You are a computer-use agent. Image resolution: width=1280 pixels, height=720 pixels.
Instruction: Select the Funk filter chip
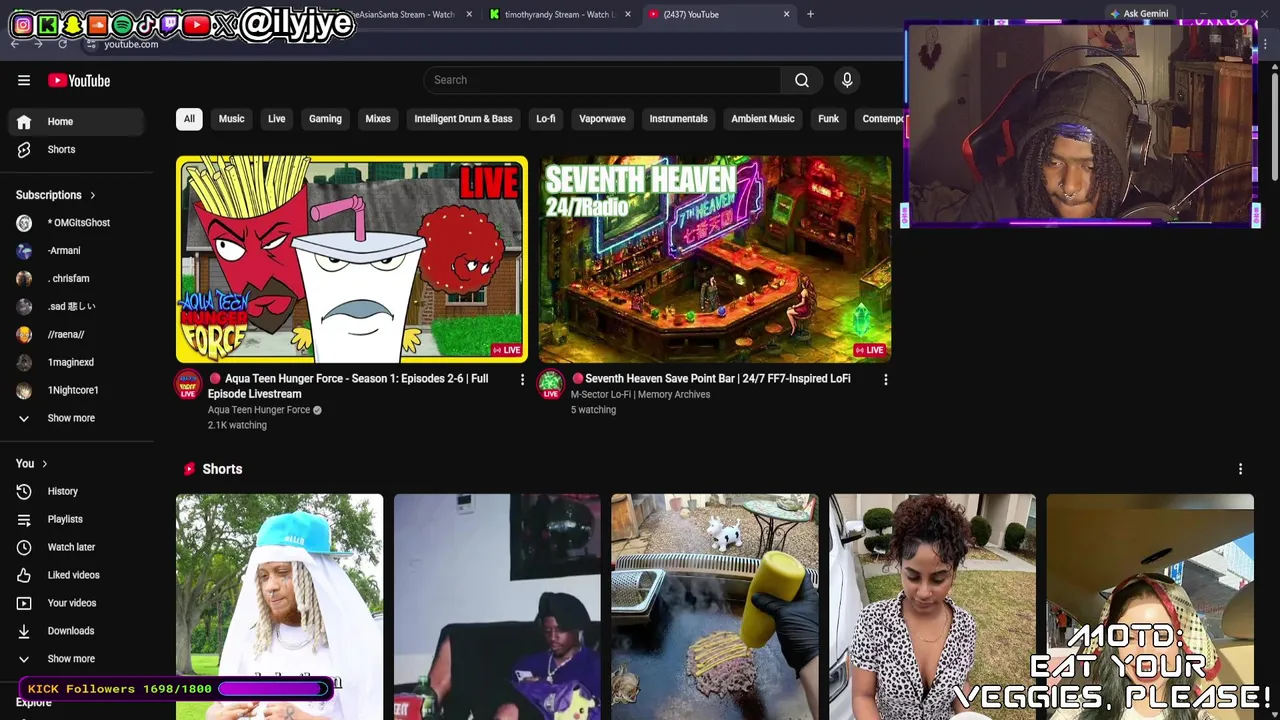pos(828,119)
